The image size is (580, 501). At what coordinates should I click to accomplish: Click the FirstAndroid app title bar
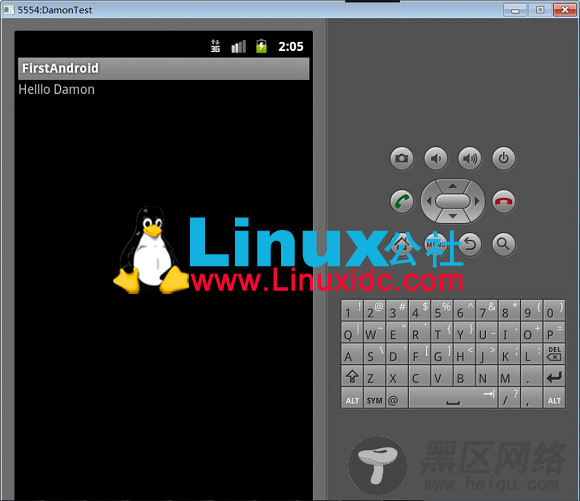click(163, 68)
